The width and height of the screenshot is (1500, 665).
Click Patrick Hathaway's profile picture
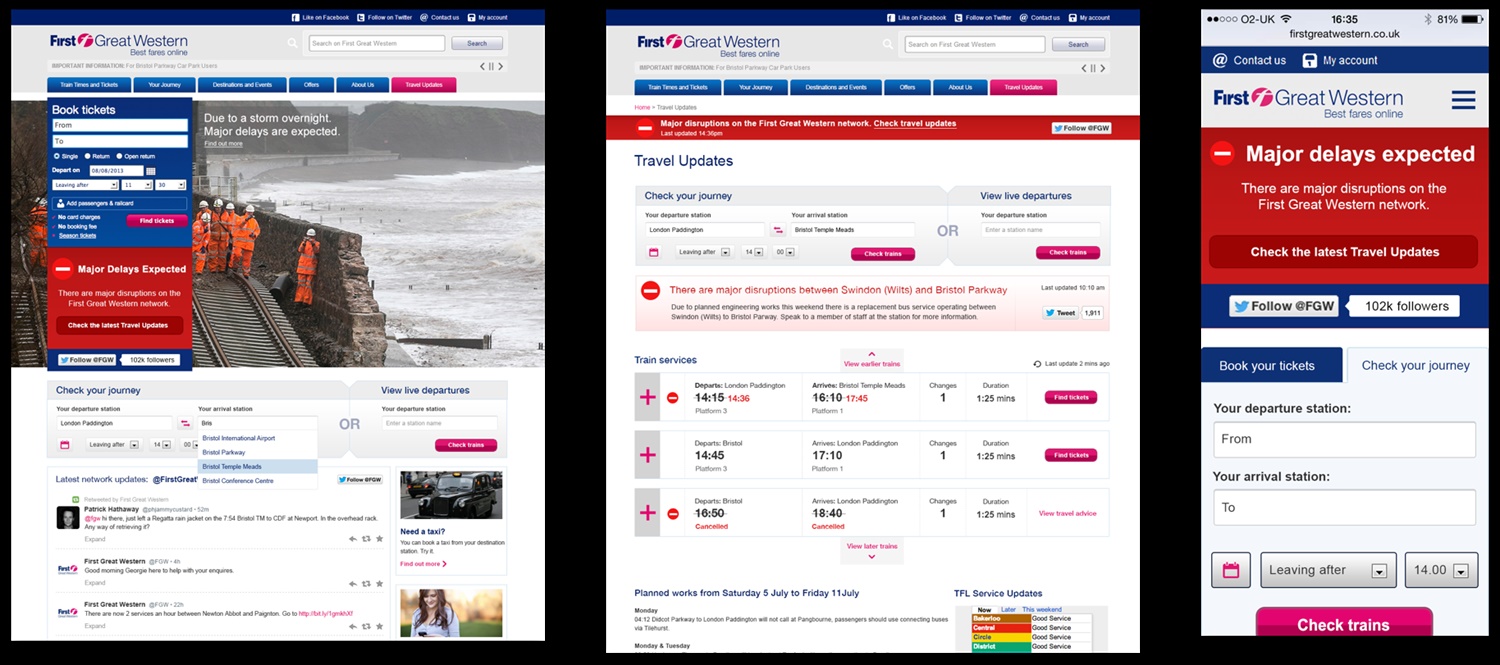(67, 518)
